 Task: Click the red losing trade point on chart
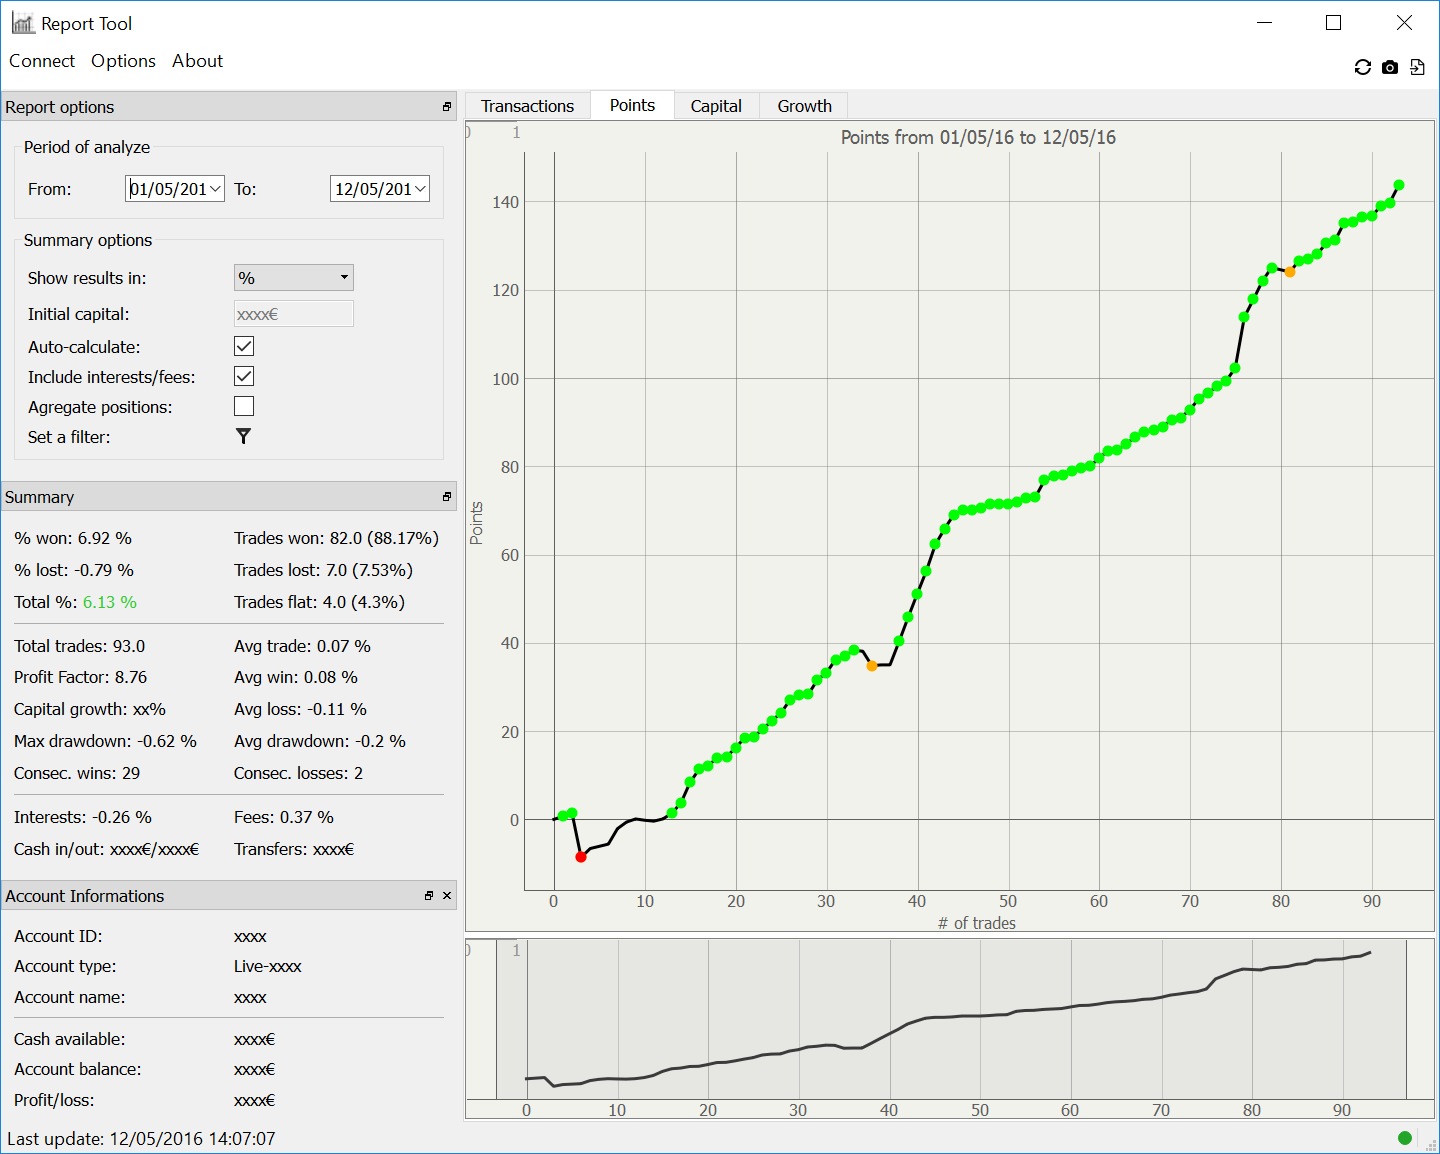tap(581, 857)
